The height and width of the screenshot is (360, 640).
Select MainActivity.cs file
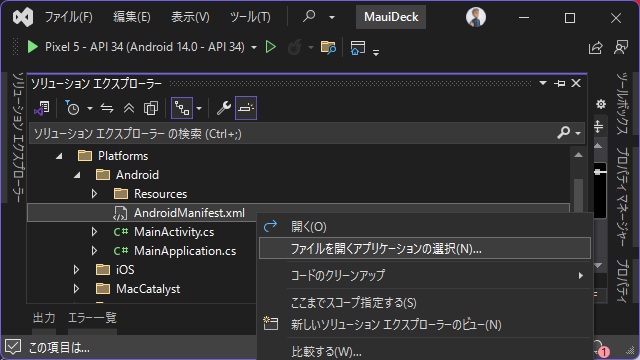(174, 232)
